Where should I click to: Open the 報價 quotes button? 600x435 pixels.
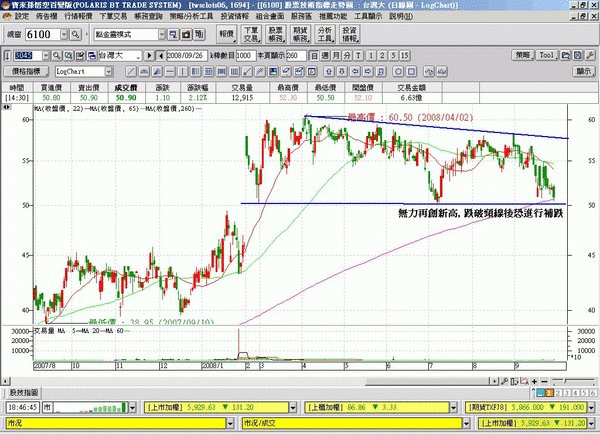click(227, 34)
